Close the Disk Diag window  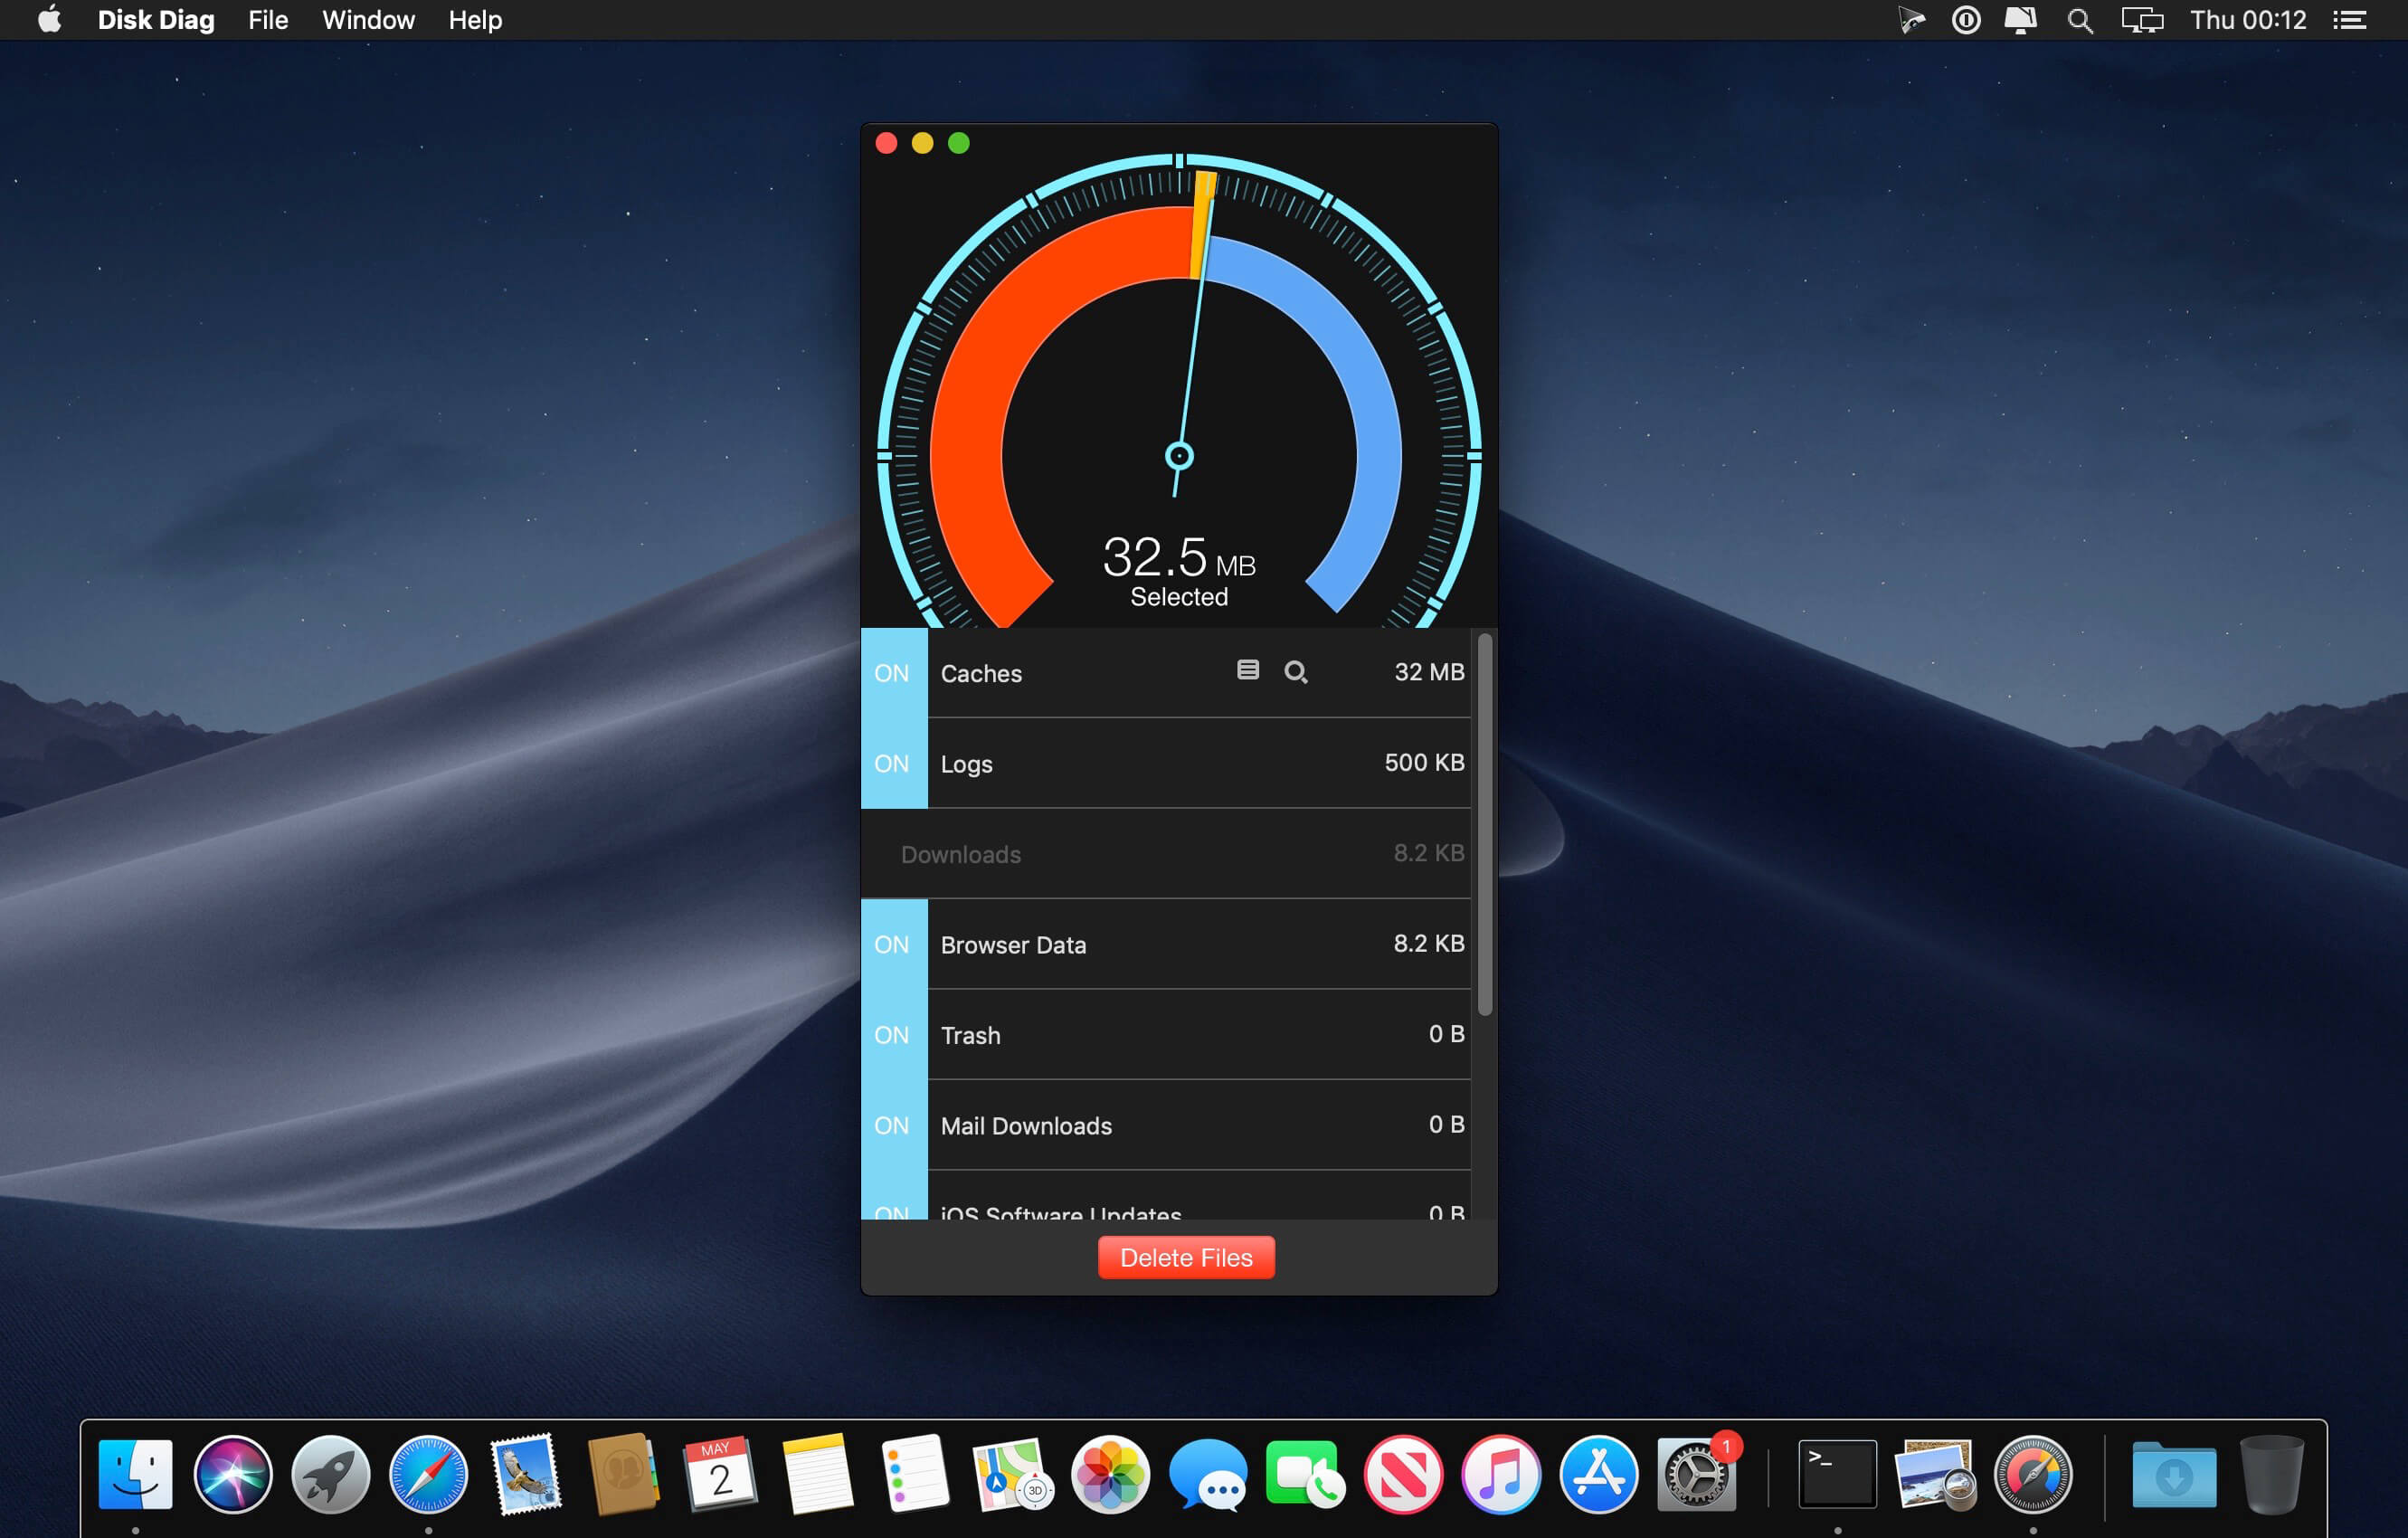(x=886, y=143)
